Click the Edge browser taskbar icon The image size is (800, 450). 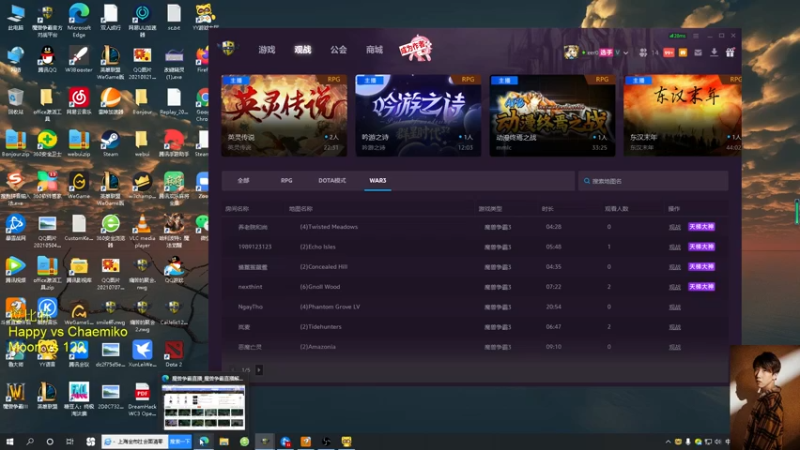tap(204, 442)
